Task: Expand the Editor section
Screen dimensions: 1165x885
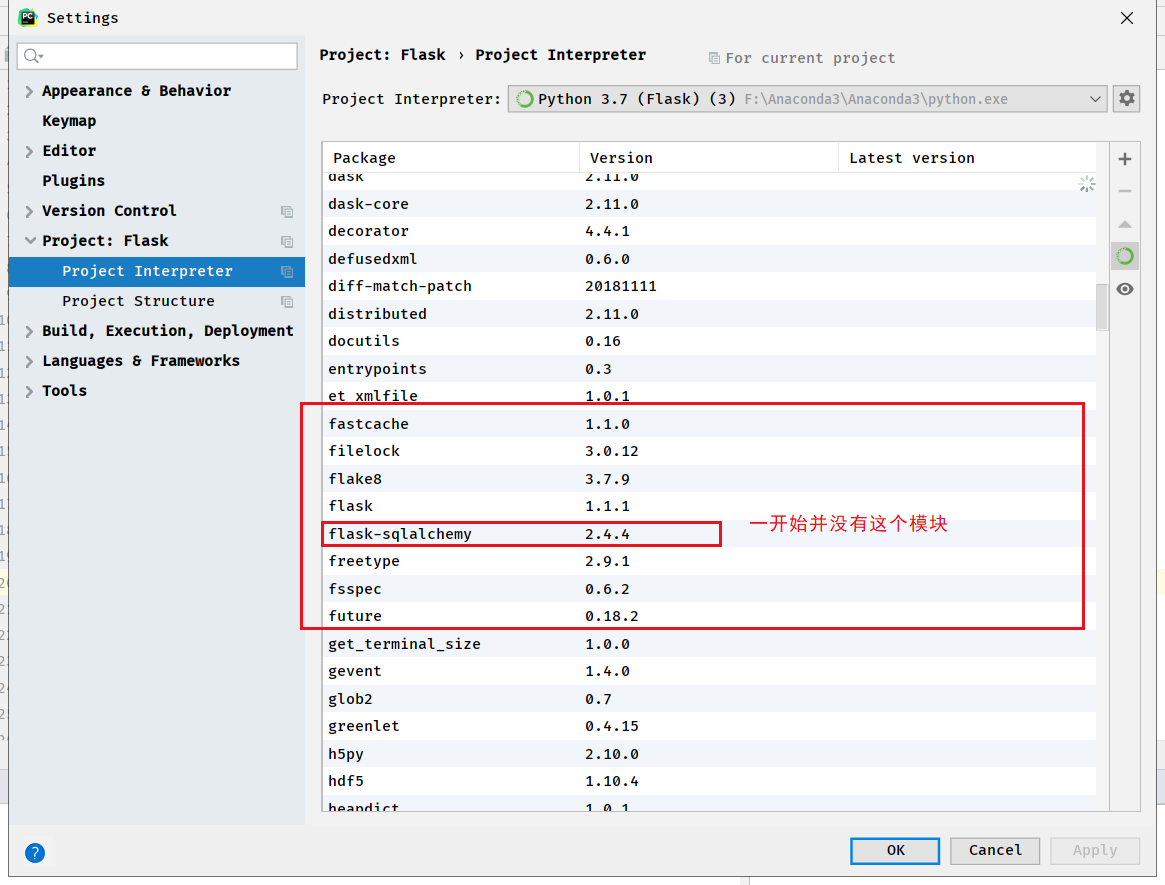Action: [x=29, y=152]
